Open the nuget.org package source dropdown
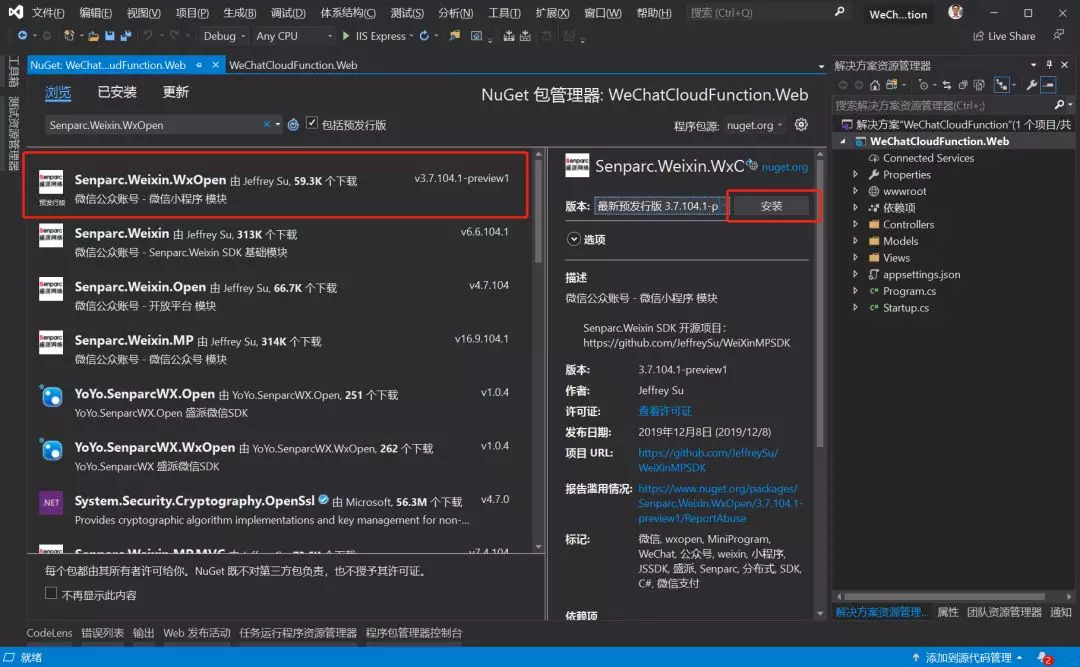The image size is (1080, 667). pyautogui.click(x=754, y=125)
